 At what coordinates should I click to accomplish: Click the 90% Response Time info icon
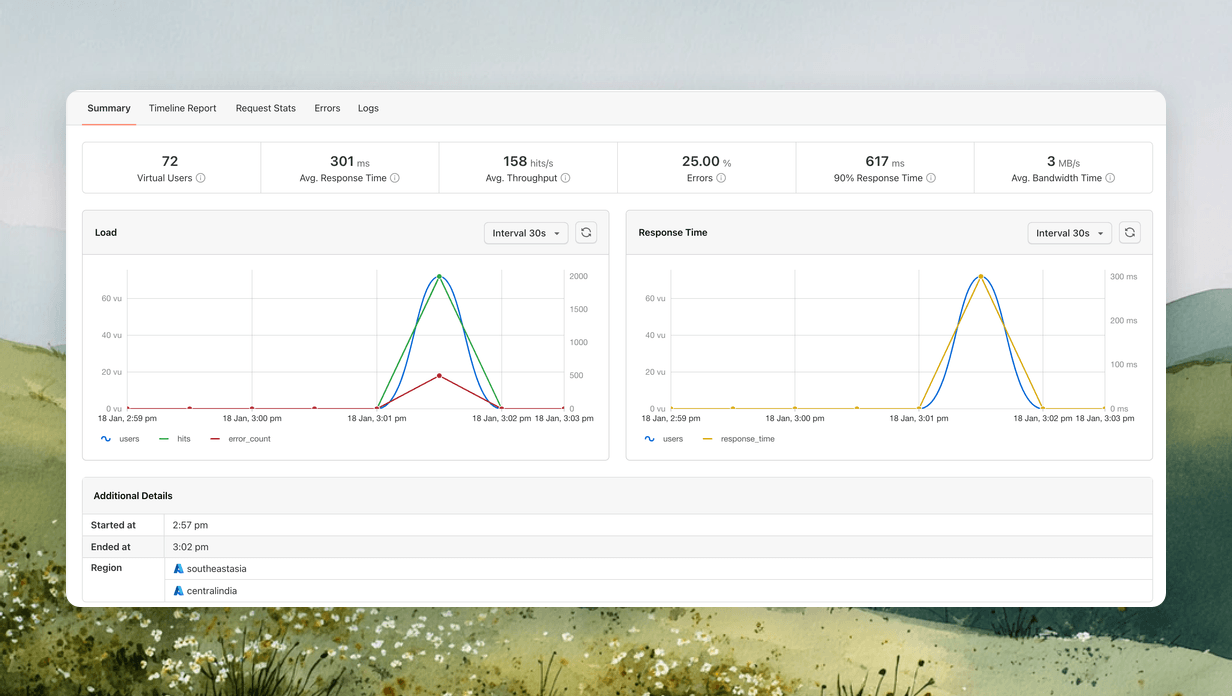click(931, 178)
